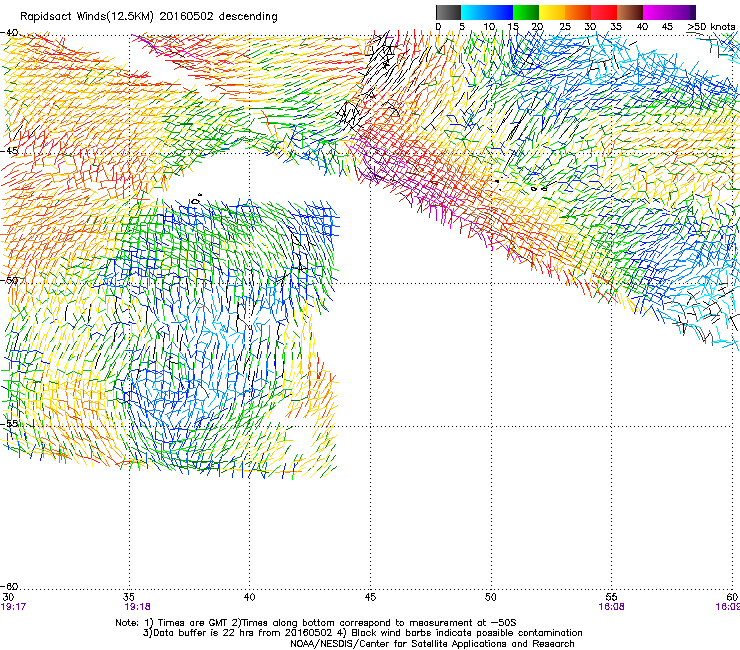Click the NOAA/NESDIS credit line
Image resolution: width=740 pixels, height=650 pixels.
click(x=432, y=644)
